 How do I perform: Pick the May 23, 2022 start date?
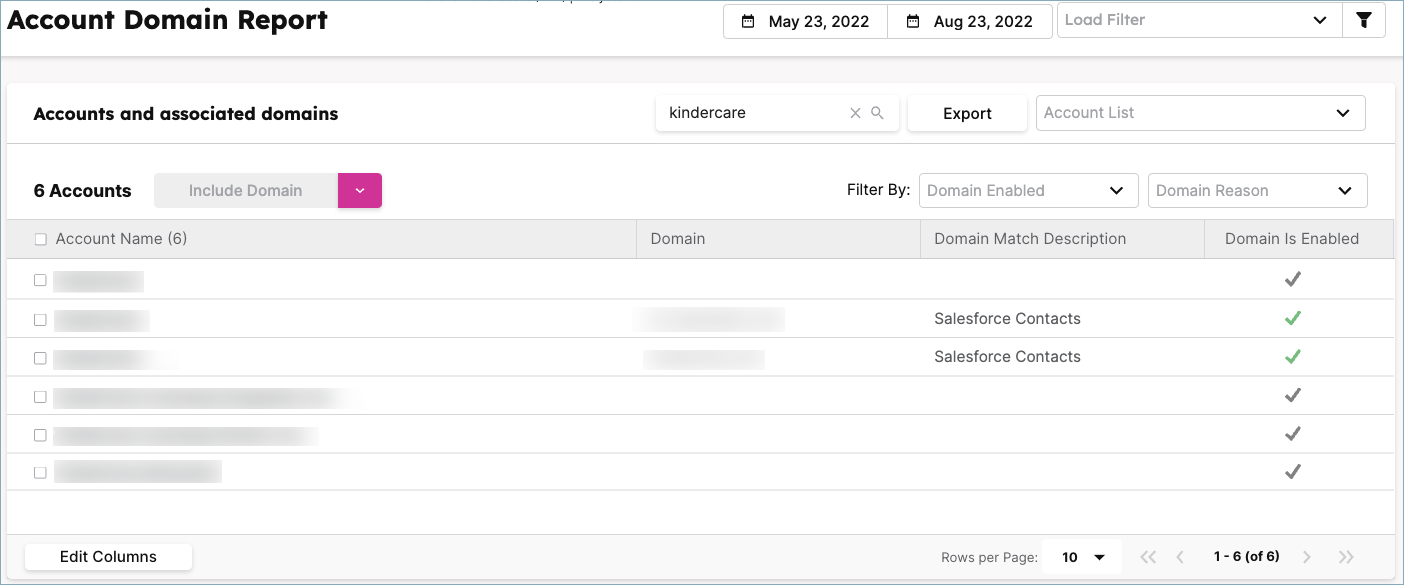point(806,22)
